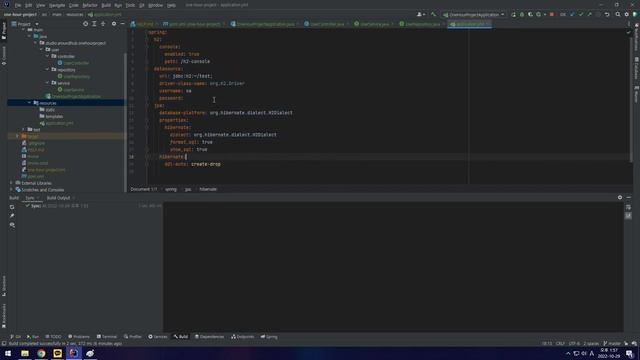The height and width of the screenshot is (360, 640).
Task: Switch to the pom.xml editor tab
Action: pyautogui.click(x=193, y=24)
